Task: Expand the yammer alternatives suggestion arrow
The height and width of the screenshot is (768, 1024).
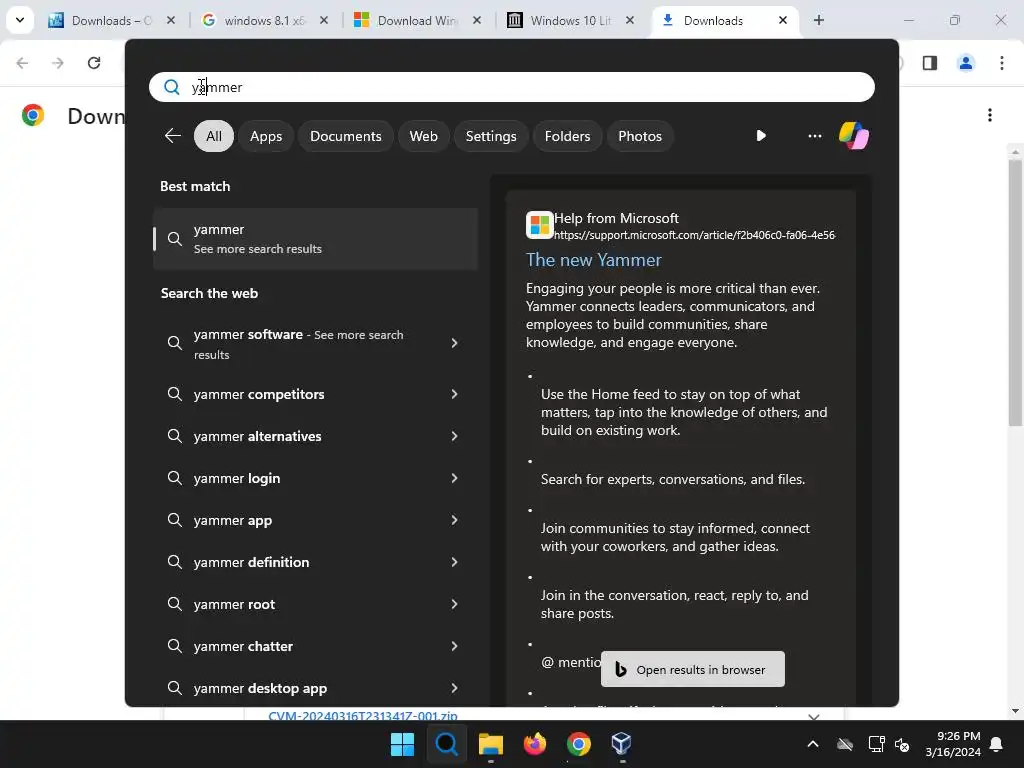Action: 455,436
